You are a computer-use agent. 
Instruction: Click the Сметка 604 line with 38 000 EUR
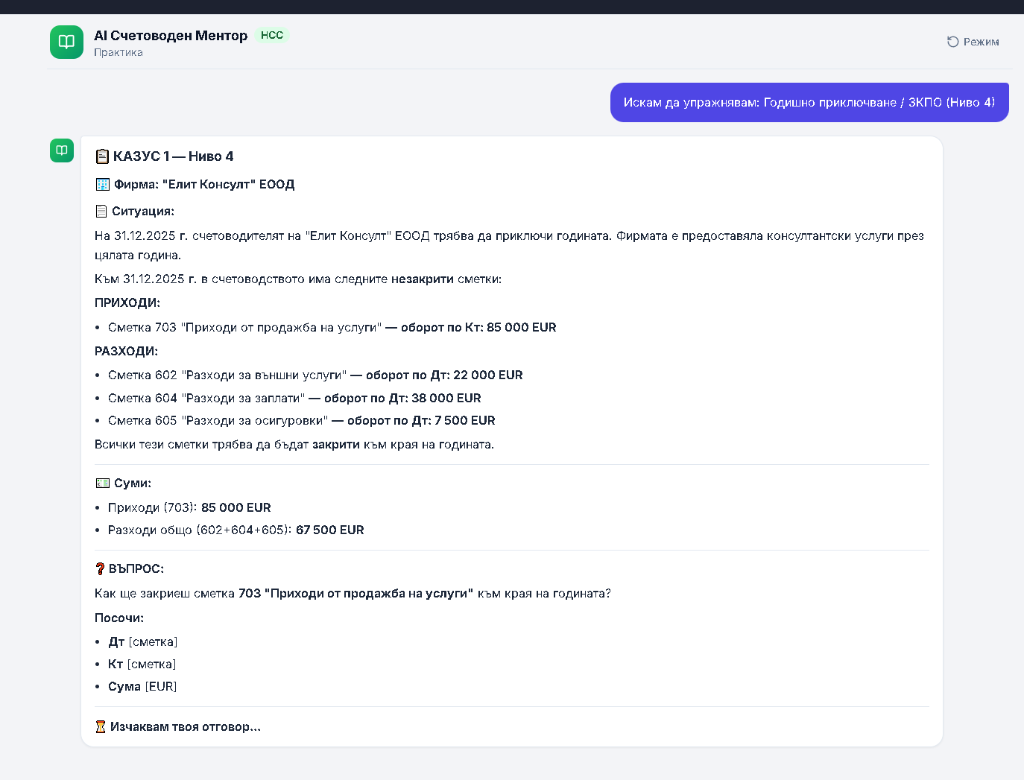click(295, 398)
